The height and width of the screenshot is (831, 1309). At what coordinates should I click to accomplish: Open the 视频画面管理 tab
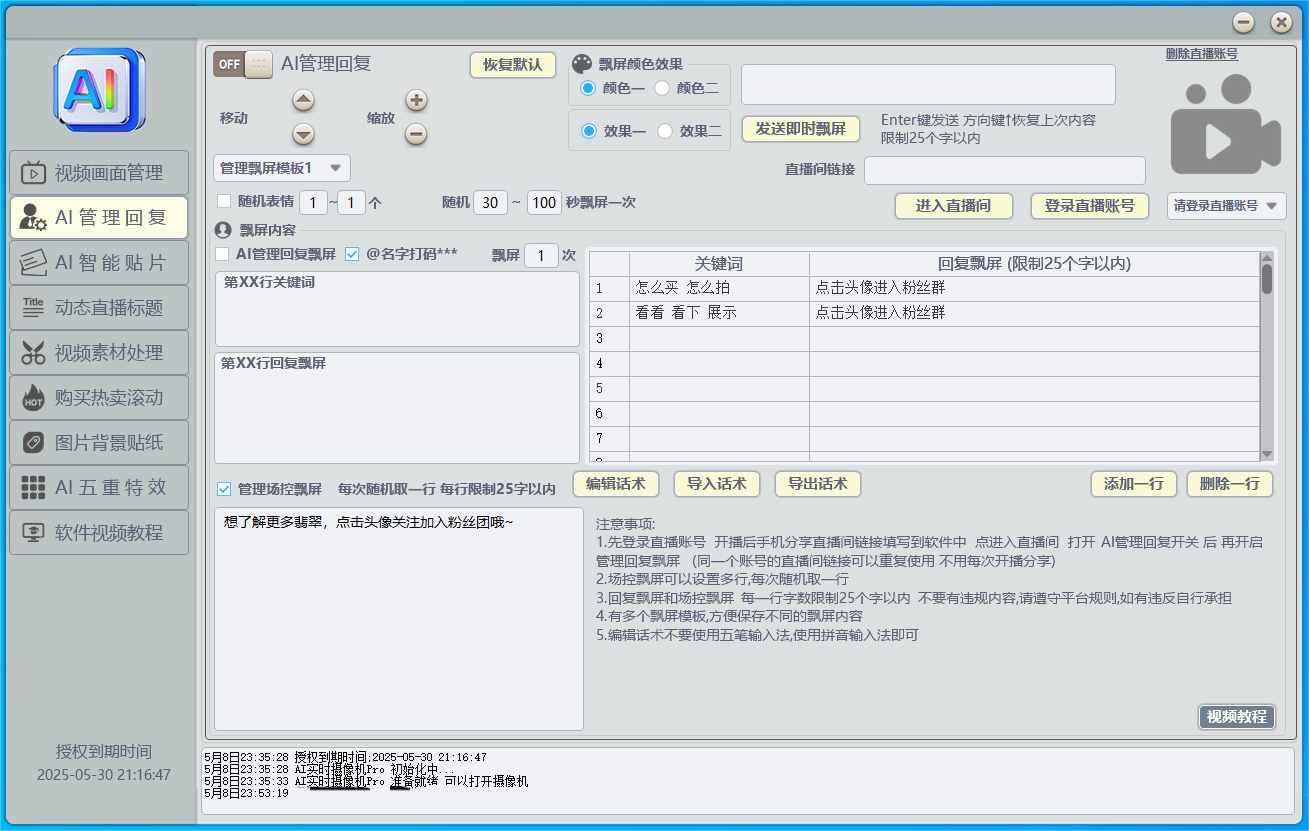(x=99, y=173)
